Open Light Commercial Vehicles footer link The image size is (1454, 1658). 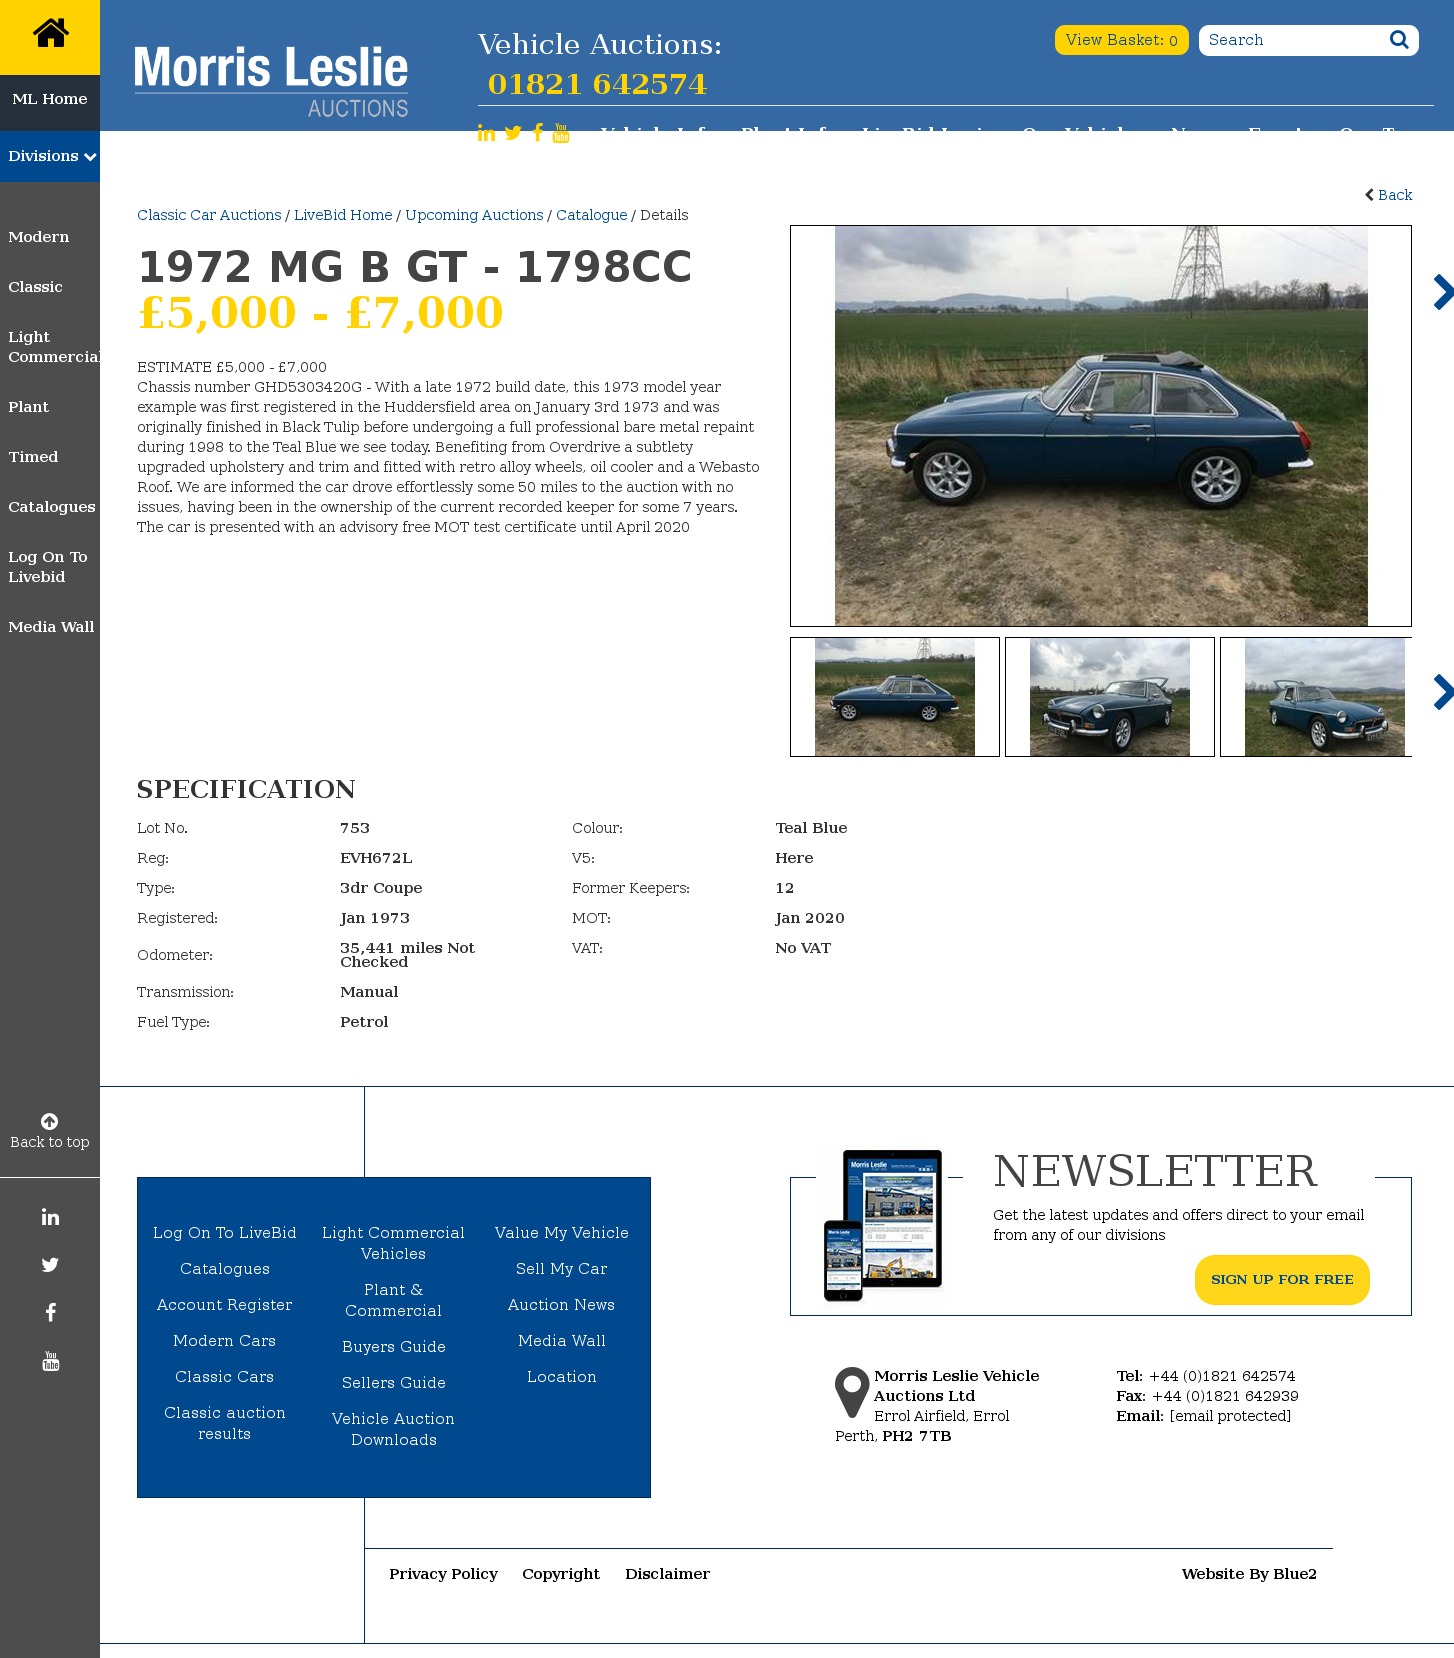(394, 1243)
